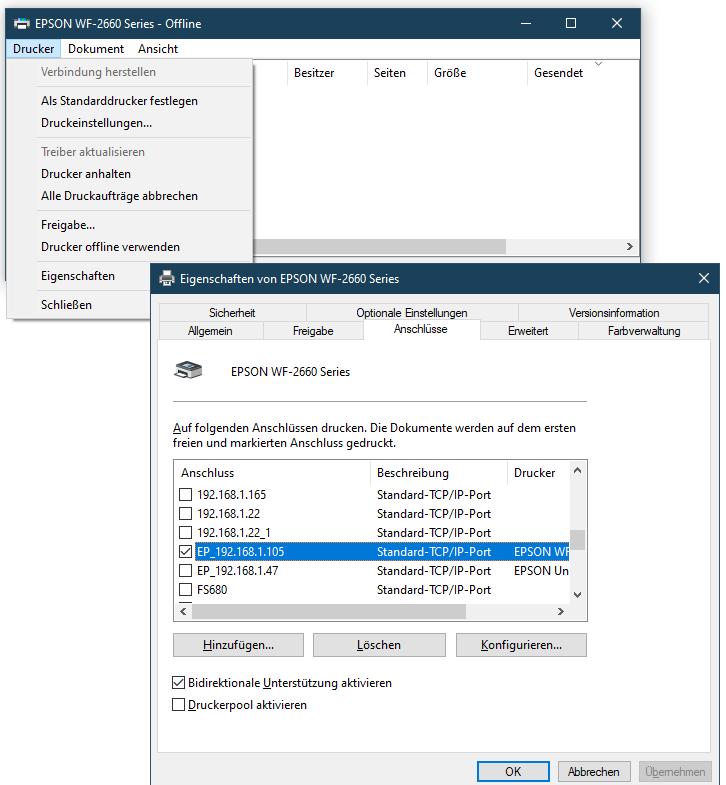The width and height of the screenshot is (726, 785).
Task: Click the Abbrechen button
Action: point(593,771)
